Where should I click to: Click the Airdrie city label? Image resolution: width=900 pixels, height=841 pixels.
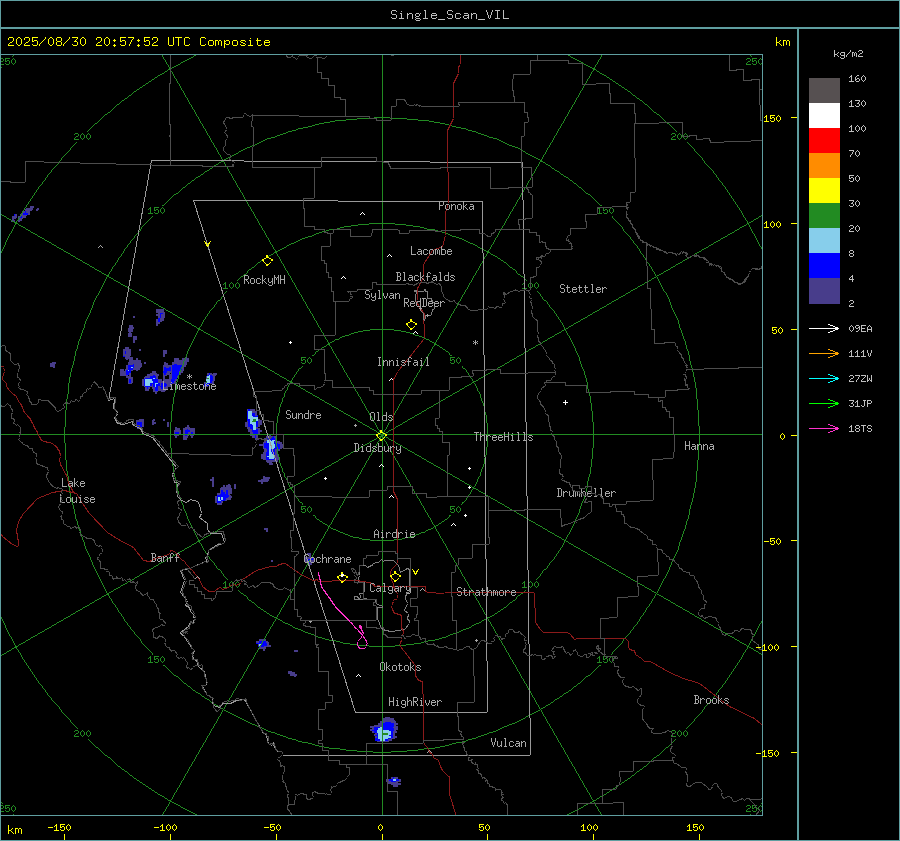point(394,534)
